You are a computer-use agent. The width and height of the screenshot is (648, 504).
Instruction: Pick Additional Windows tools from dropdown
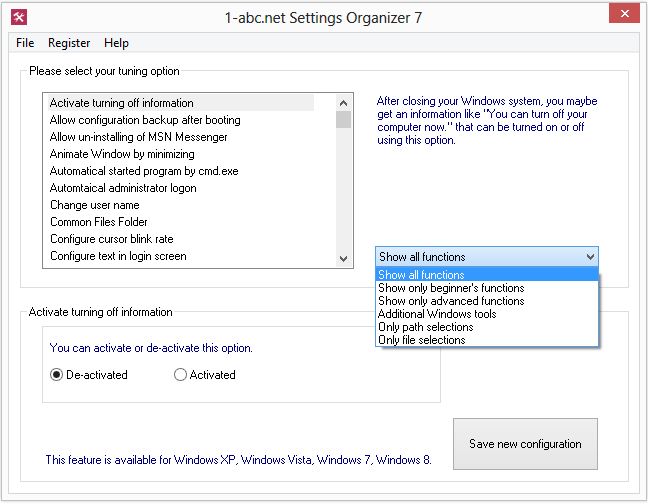tap(436, 314)
